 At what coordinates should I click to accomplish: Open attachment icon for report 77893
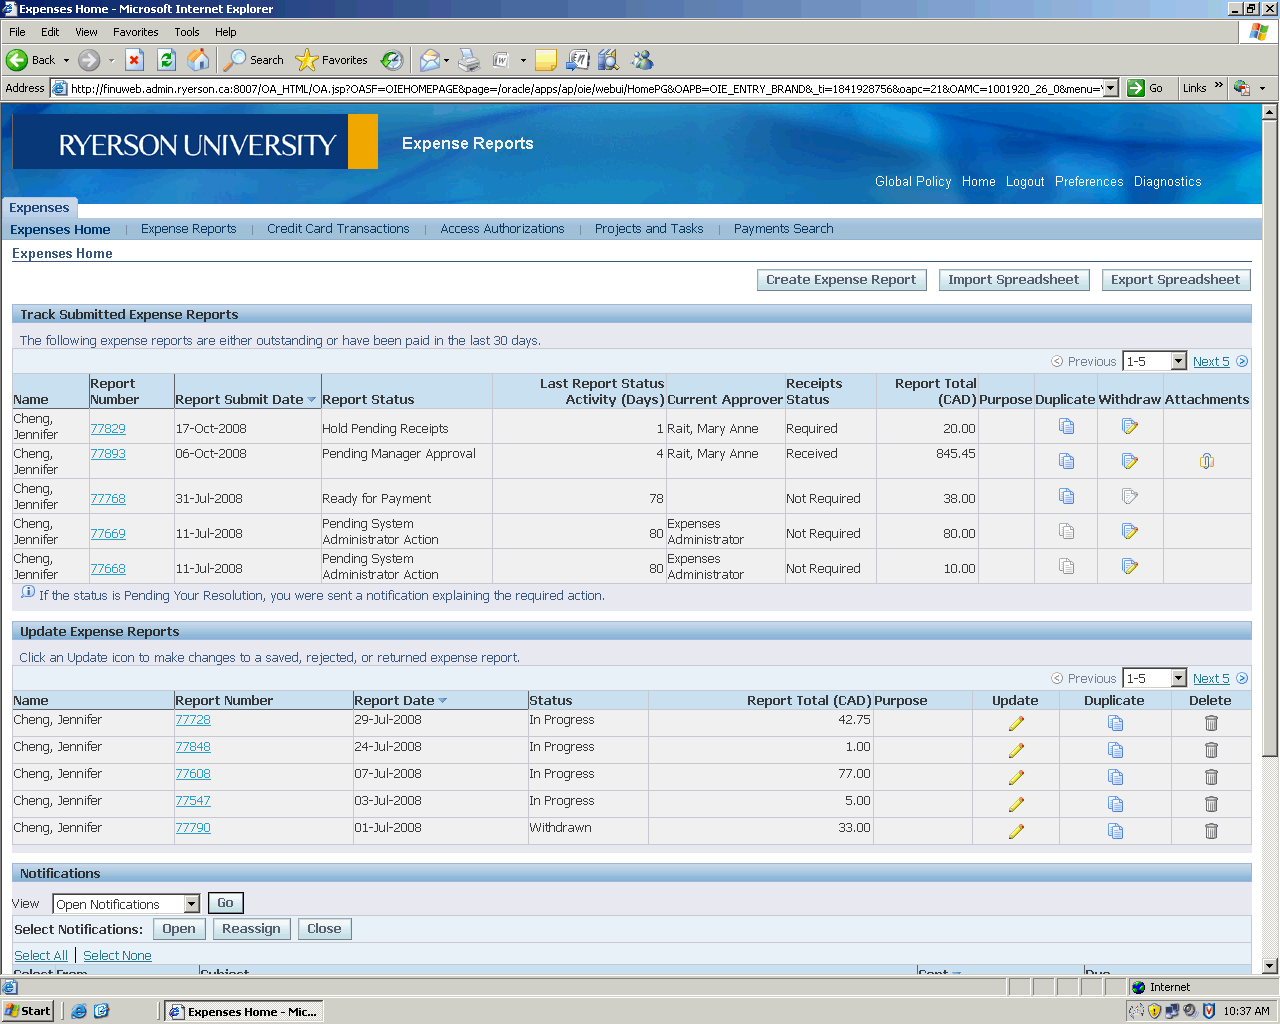[1206, 461]
